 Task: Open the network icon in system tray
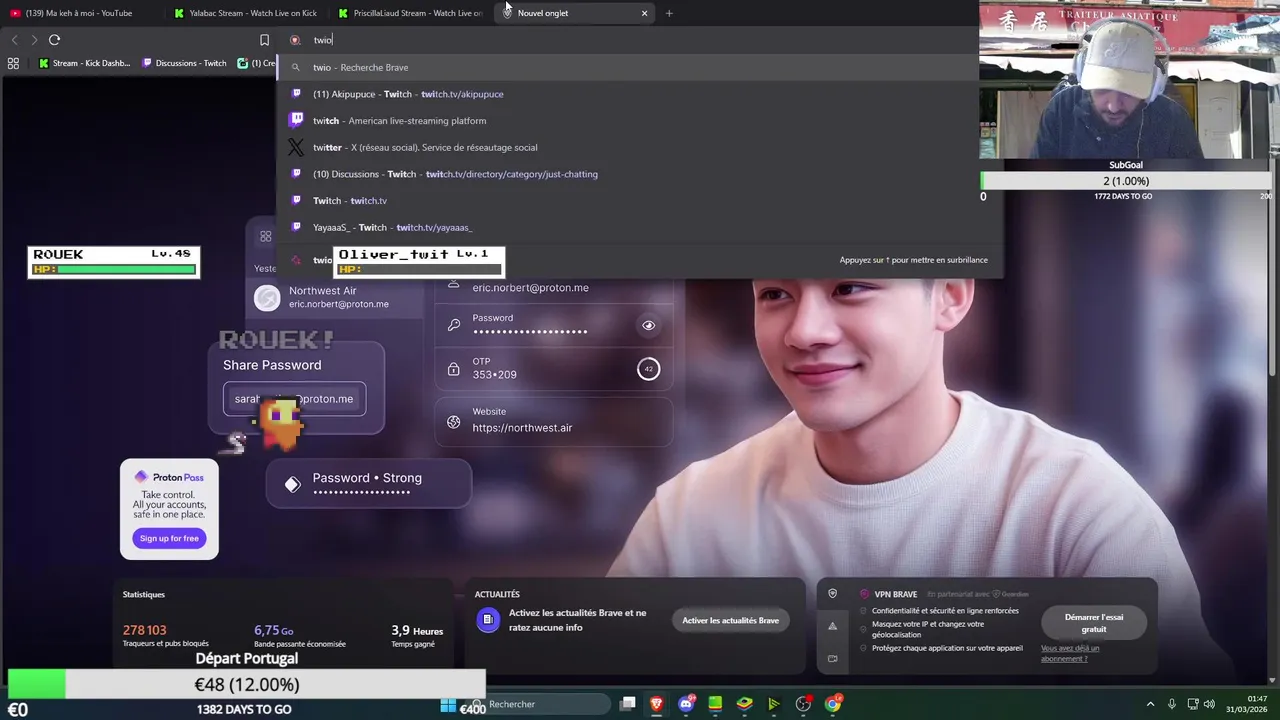[x=1193, y=704]
